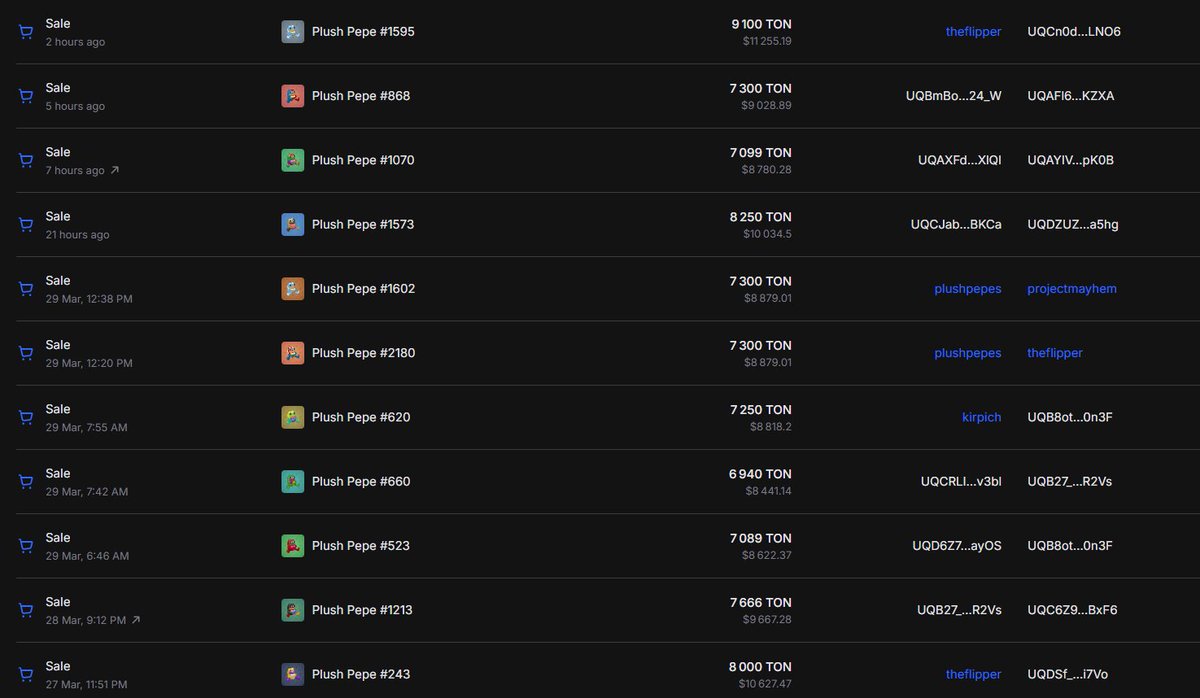Image resolution: width=1200 pixels, height=698 pixels.
Task: Open the Plush Pepe #243 item name
Action: [361, 674]
